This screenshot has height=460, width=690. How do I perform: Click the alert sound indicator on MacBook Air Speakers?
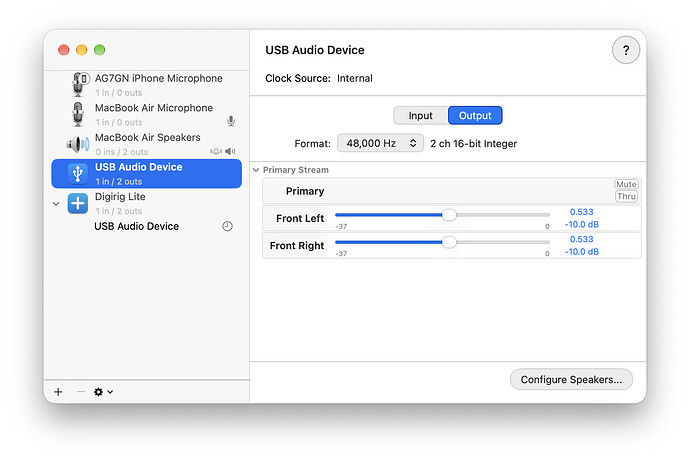coord(216,151)
